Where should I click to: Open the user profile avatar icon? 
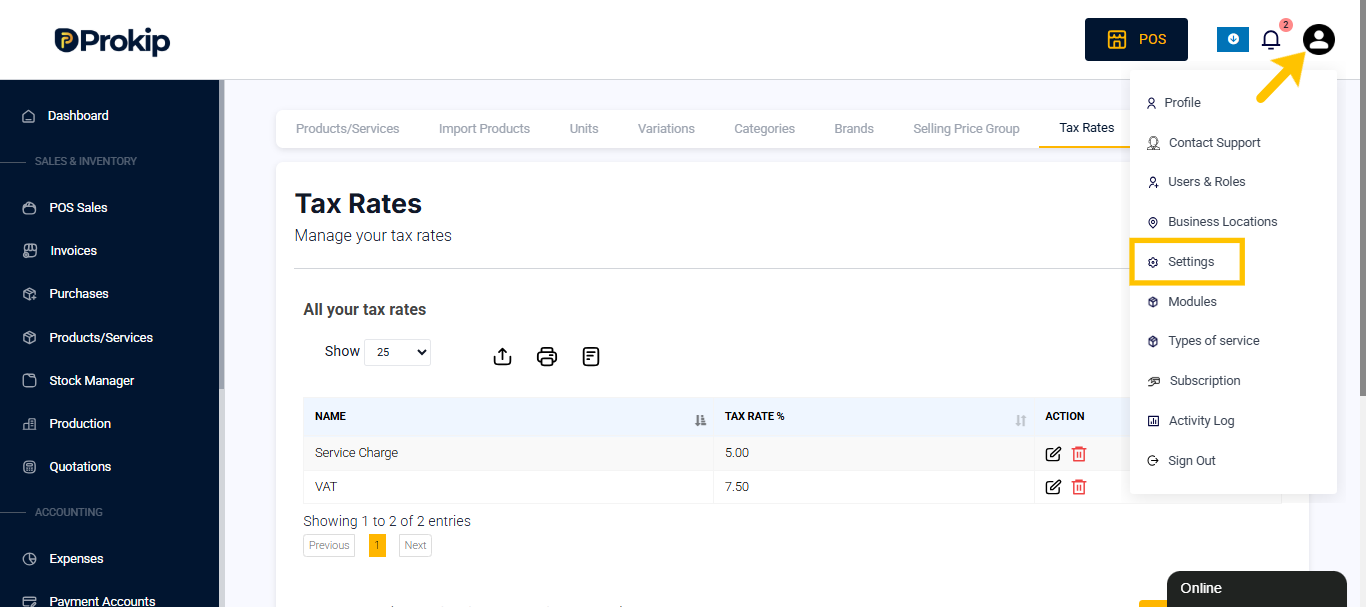pyautogui.click(x=1319, y=40)
